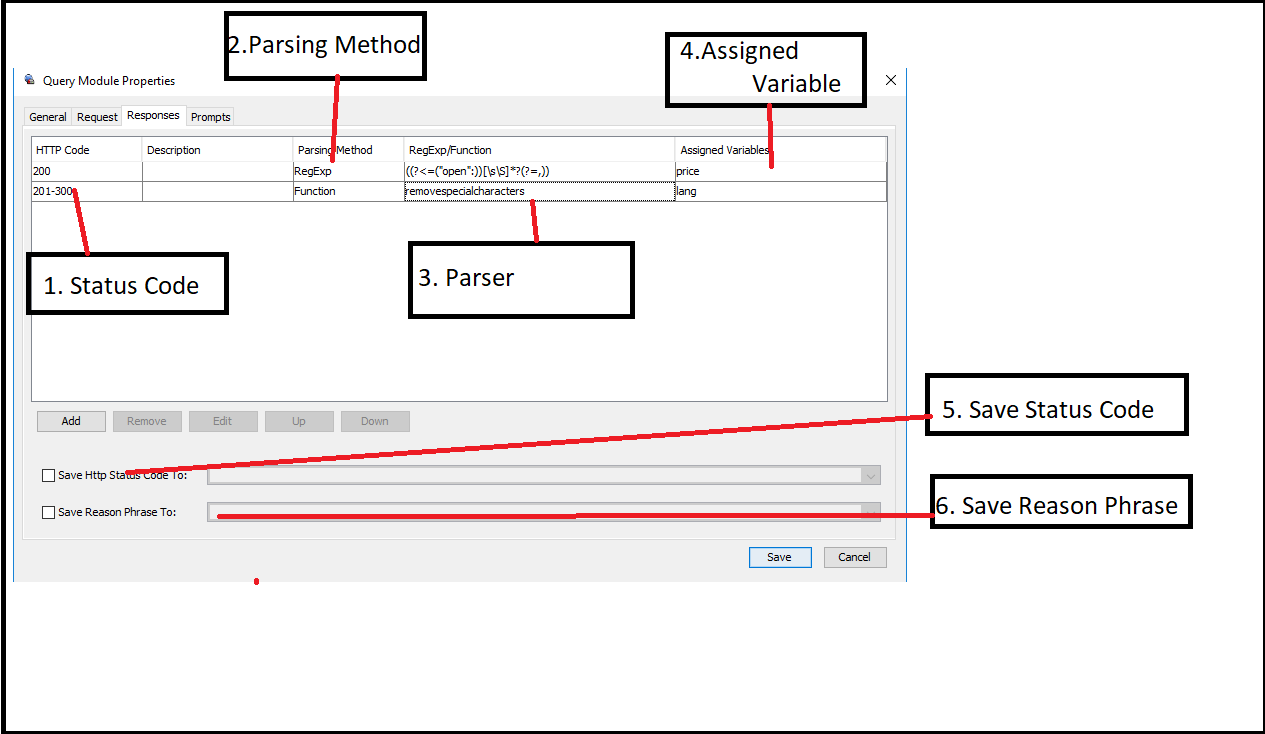Click the Query Module Properties window icon
Screen dimensions: 1265x734
click(x=30, y=80)
